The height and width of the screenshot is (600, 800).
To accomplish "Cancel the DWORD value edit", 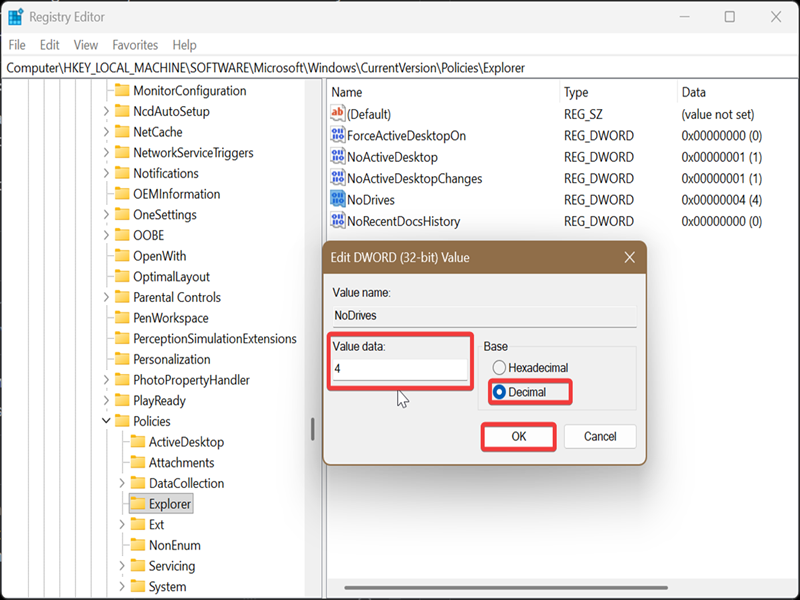I will click(x=600, y=436).
